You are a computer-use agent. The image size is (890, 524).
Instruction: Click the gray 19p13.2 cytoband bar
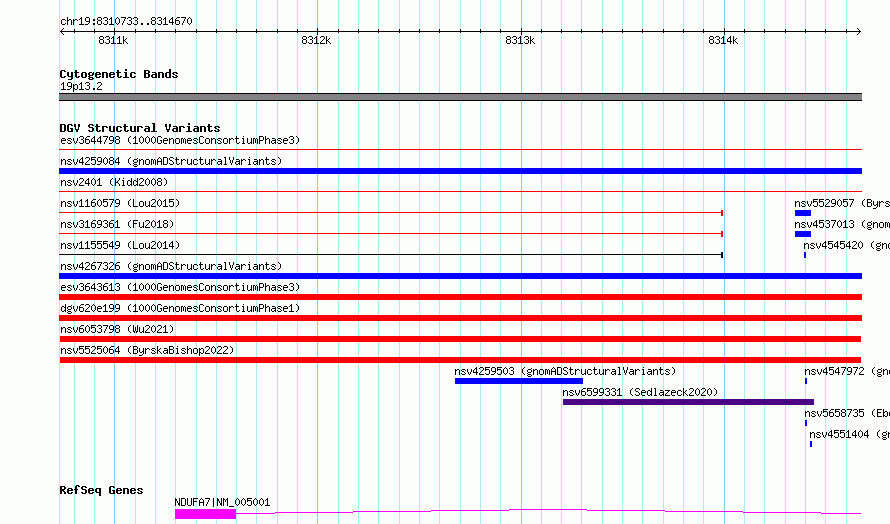pyautogui.click(x=460, y=97)
